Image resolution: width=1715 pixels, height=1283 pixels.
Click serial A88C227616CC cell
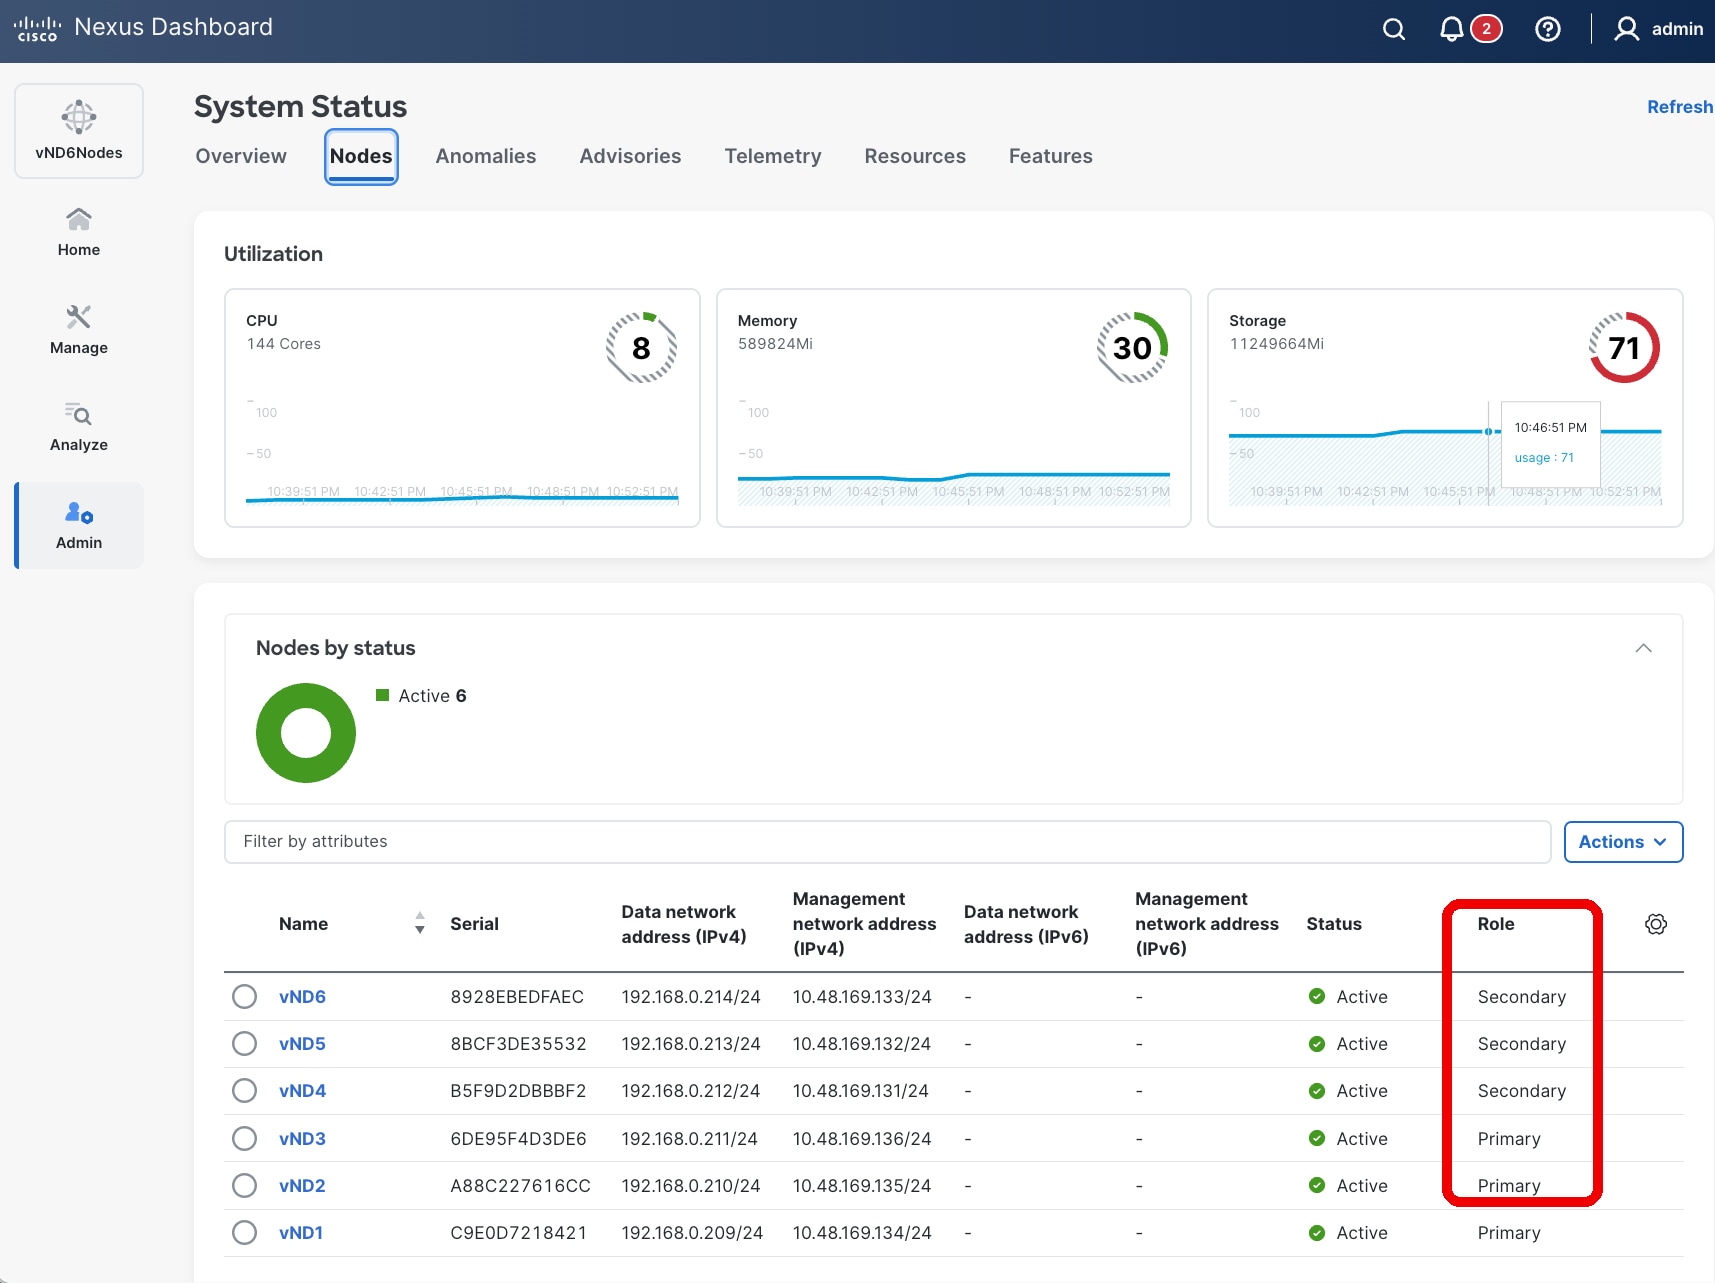[x=520, y=1186]
